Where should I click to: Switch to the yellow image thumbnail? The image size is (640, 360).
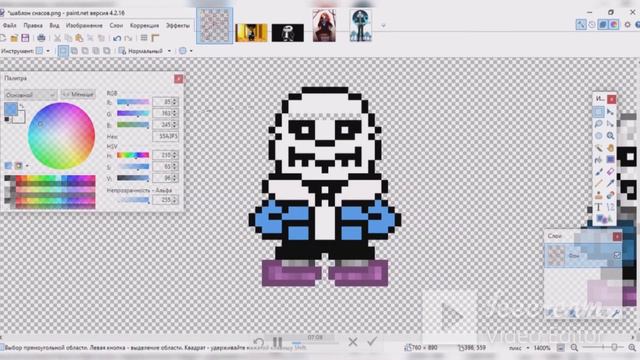click(251, 33)
